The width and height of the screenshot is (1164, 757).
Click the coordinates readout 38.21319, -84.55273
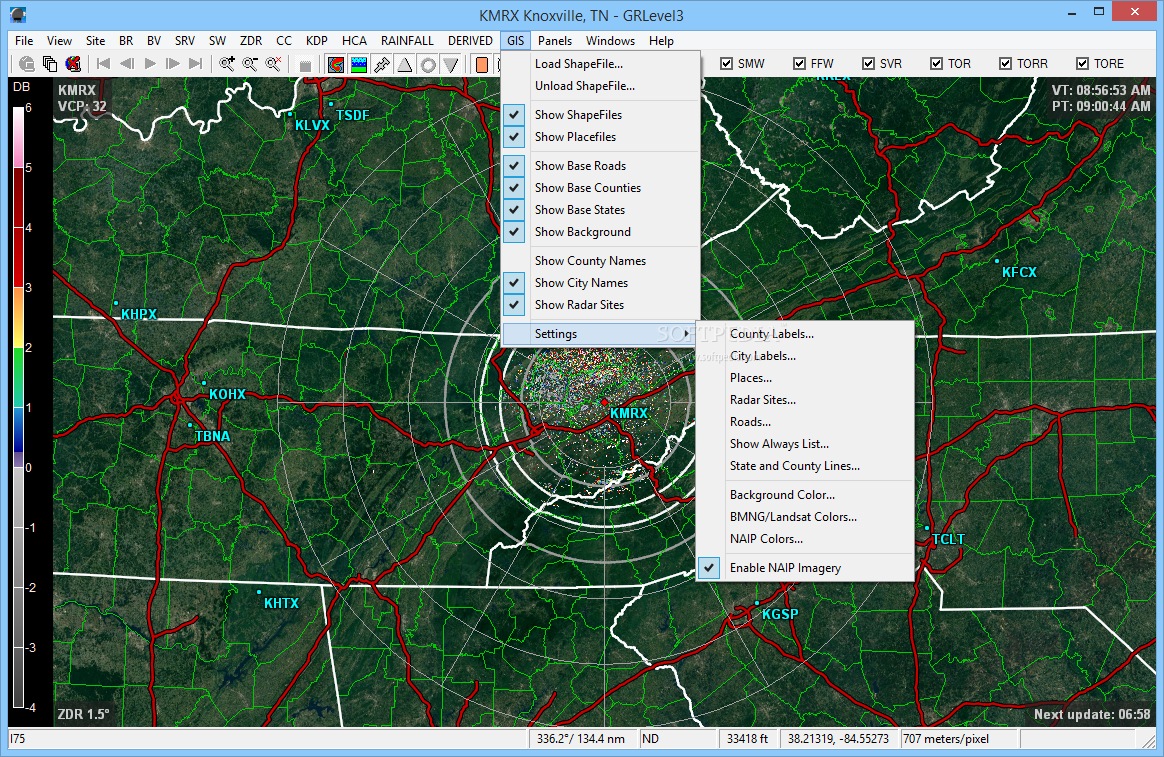(838, 739)
